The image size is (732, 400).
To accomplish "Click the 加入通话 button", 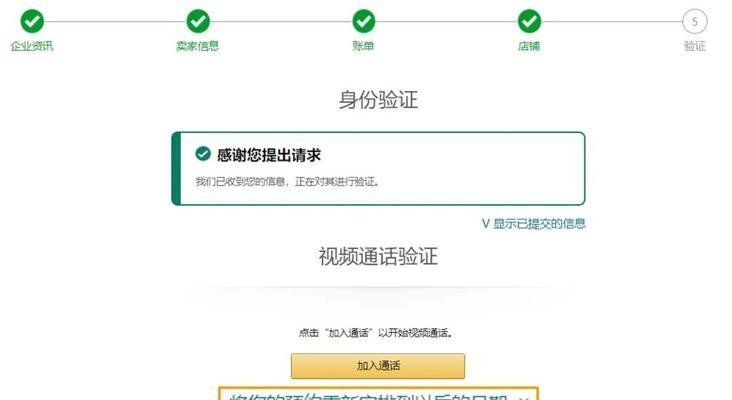I will [x=378, y=366].
